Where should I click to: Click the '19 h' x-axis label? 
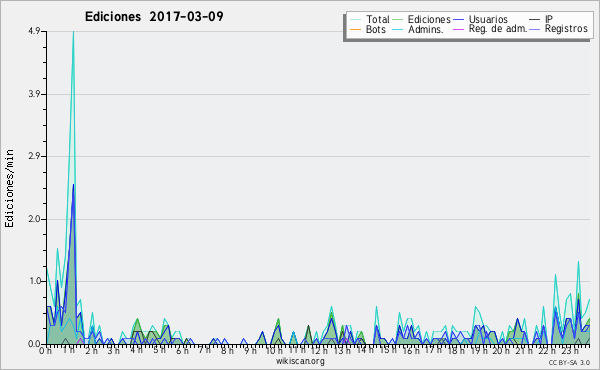pos(478,350)
